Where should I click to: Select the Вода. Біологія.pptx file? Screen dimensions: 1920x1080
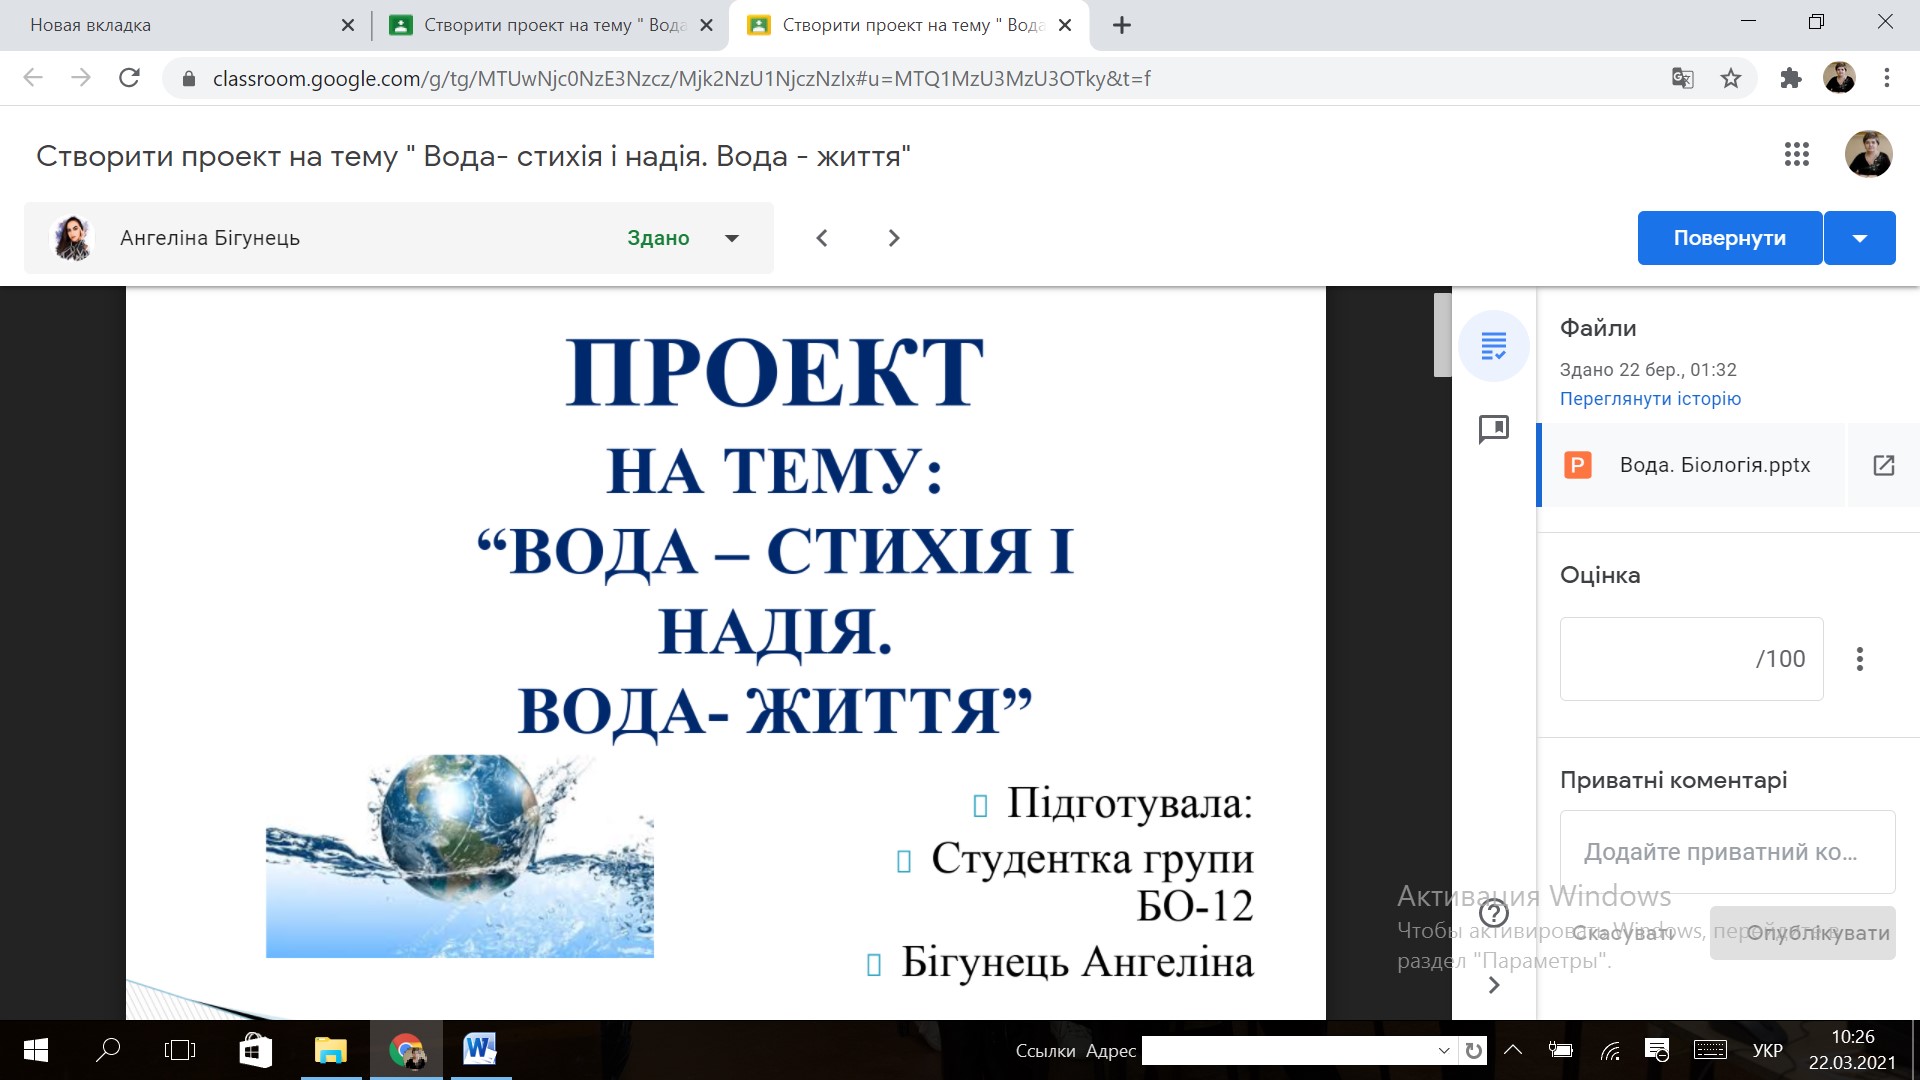(x=1692, y=465)
